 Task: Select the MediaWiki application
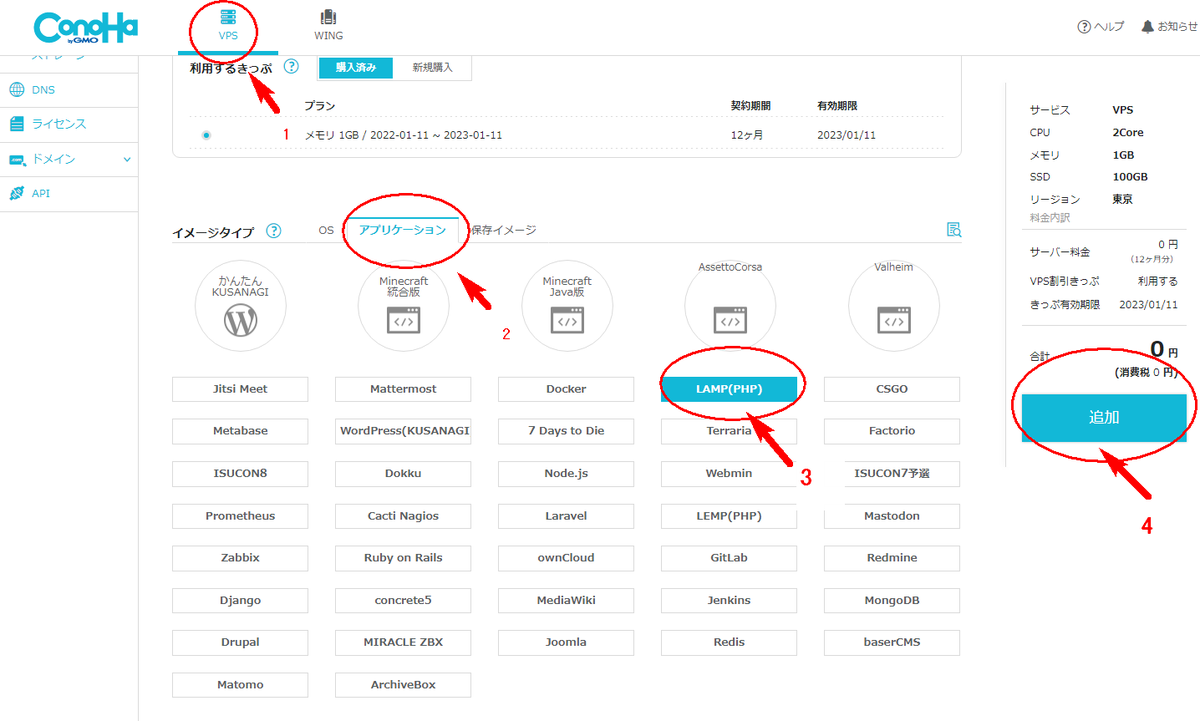(566, 600)
